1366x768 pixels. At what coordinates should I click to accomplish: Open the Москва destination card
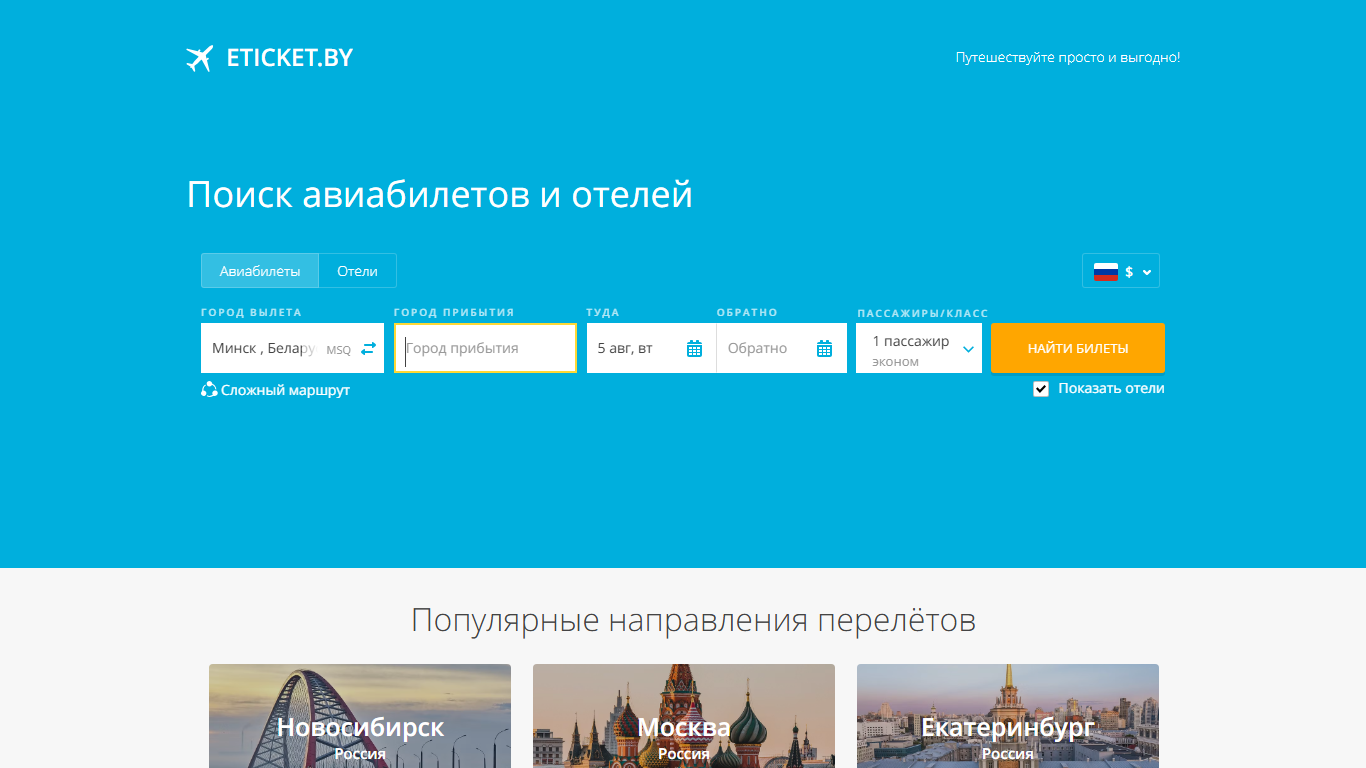[684, 716]
